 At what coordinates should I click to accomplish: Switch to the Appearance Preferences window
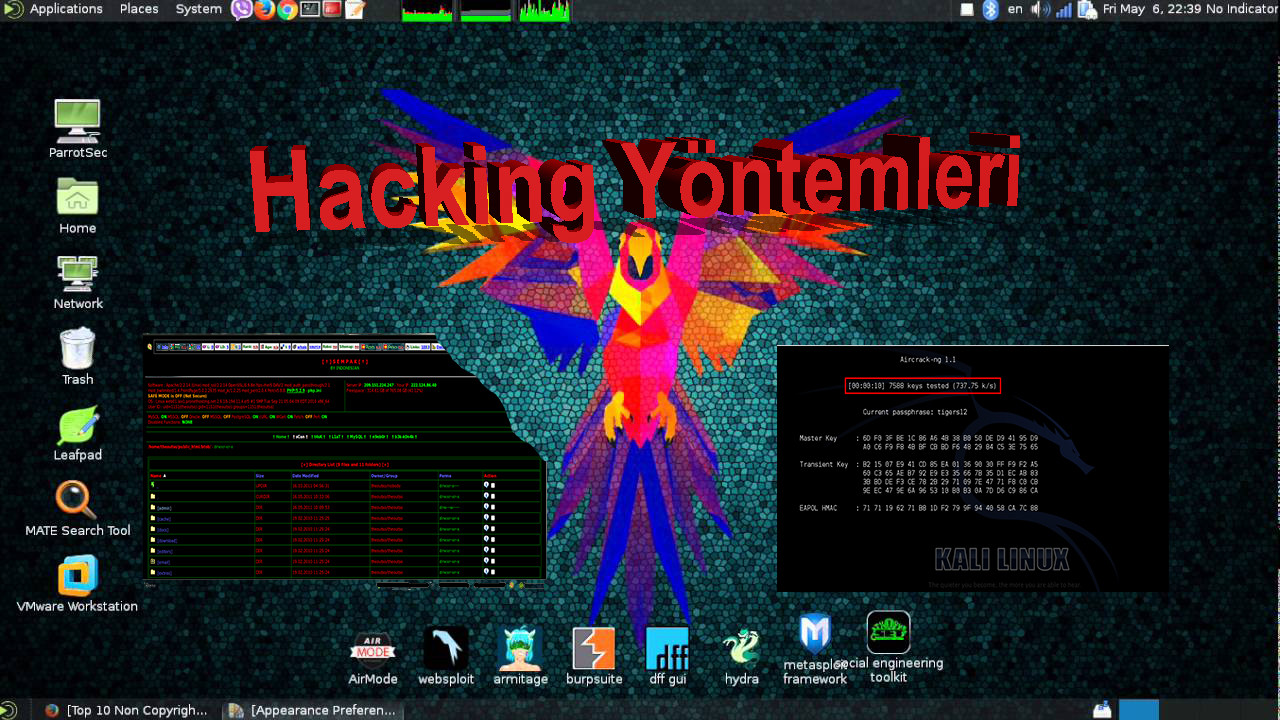[310, 709]
